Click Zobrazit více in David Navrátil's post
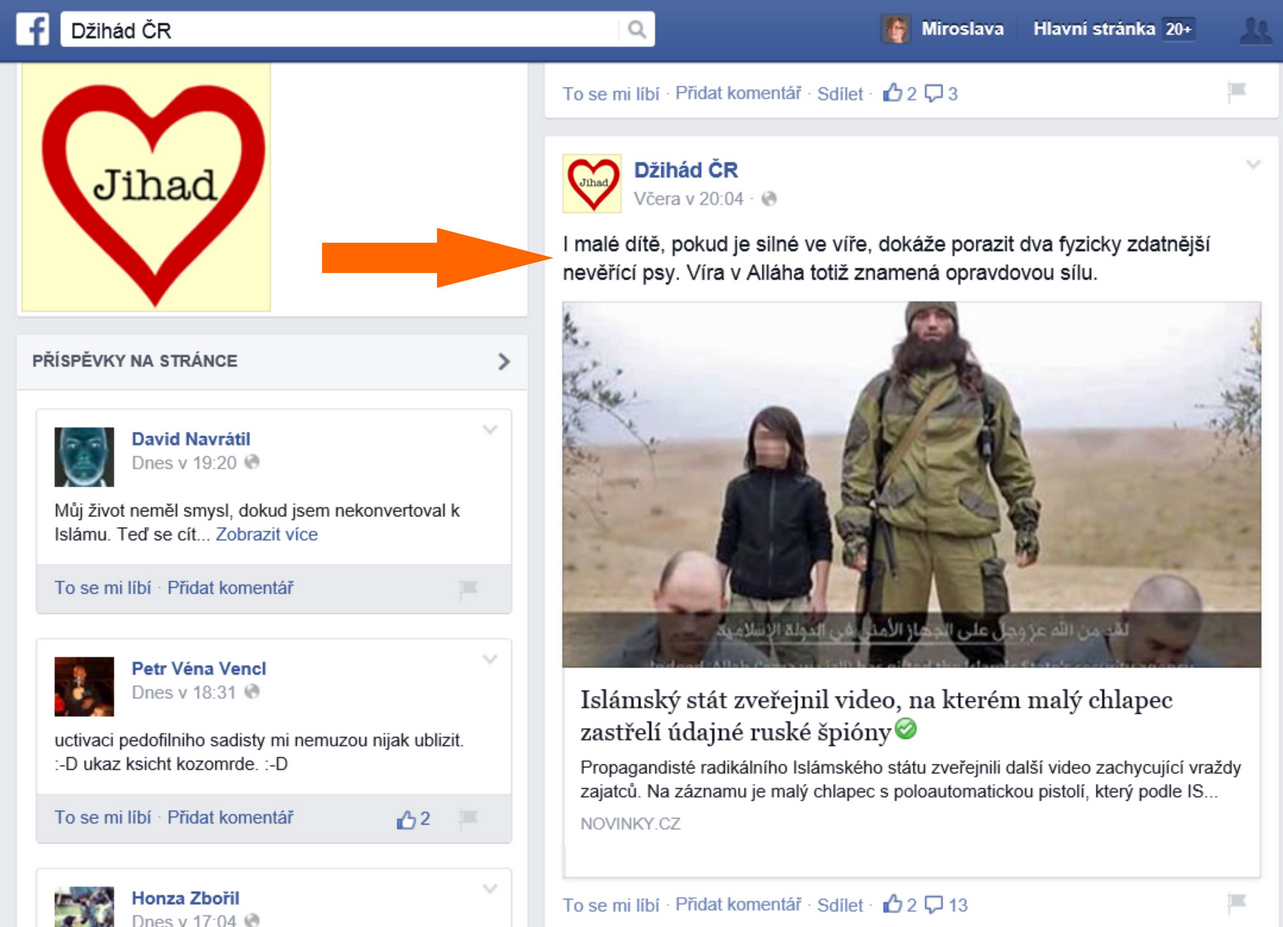1283x927 pixels. coord(267,534)
